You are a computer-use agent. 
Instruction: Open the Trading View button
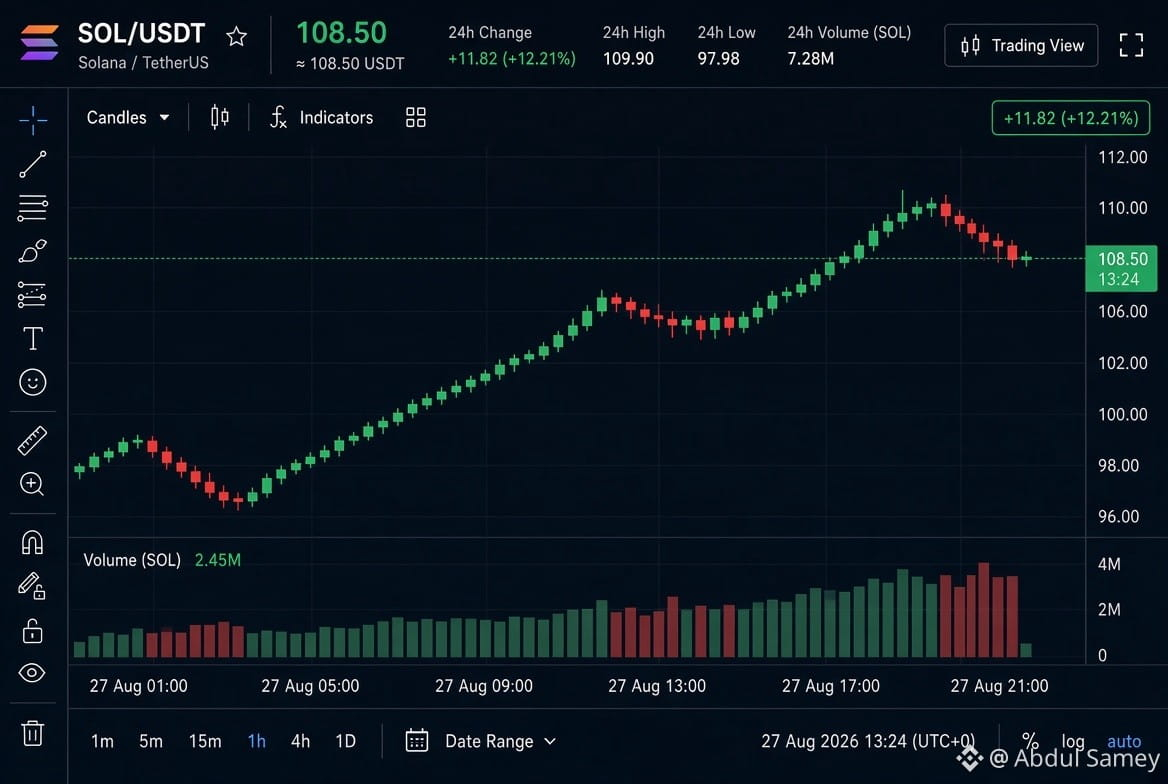pyautogui.click(x=1021, y=45)
